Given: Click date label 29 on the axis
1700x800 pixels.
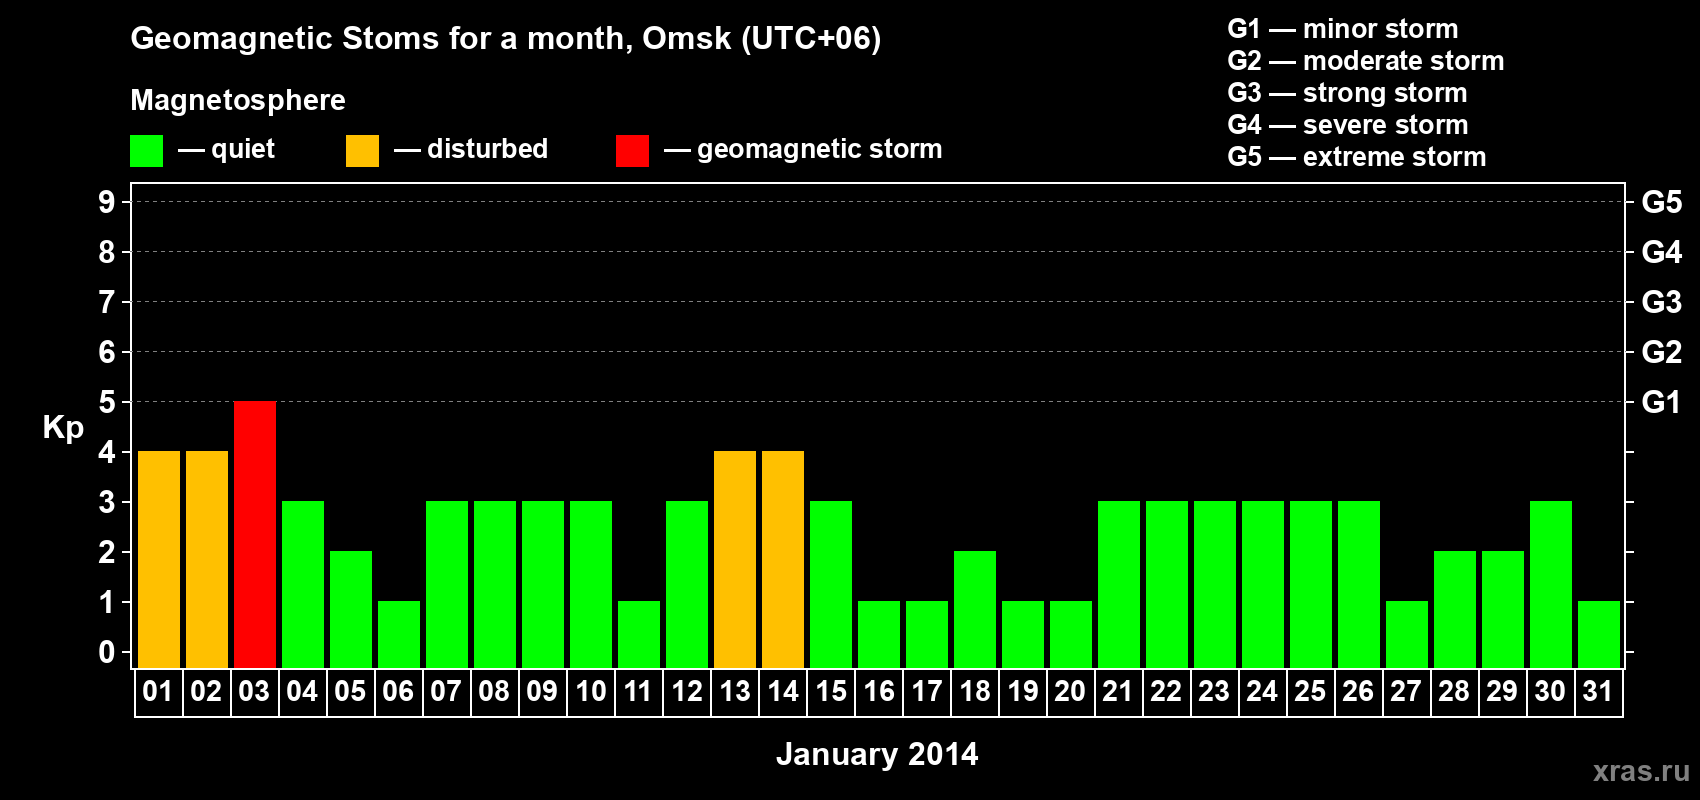Looking at the screenshot, I should click(x=1502, y=691).
